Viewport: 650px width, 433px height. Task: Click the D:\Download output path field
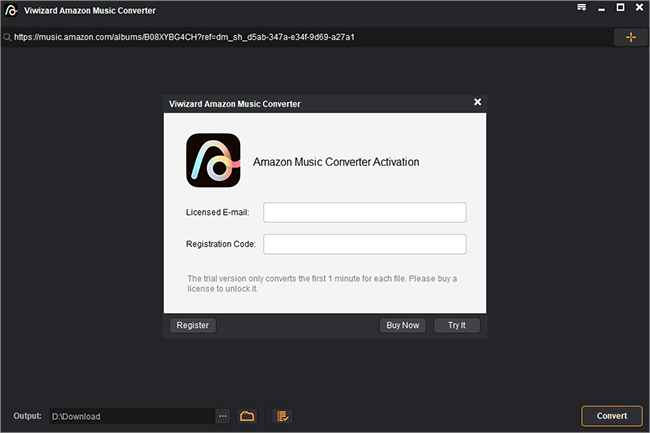[x=132, y=416]
